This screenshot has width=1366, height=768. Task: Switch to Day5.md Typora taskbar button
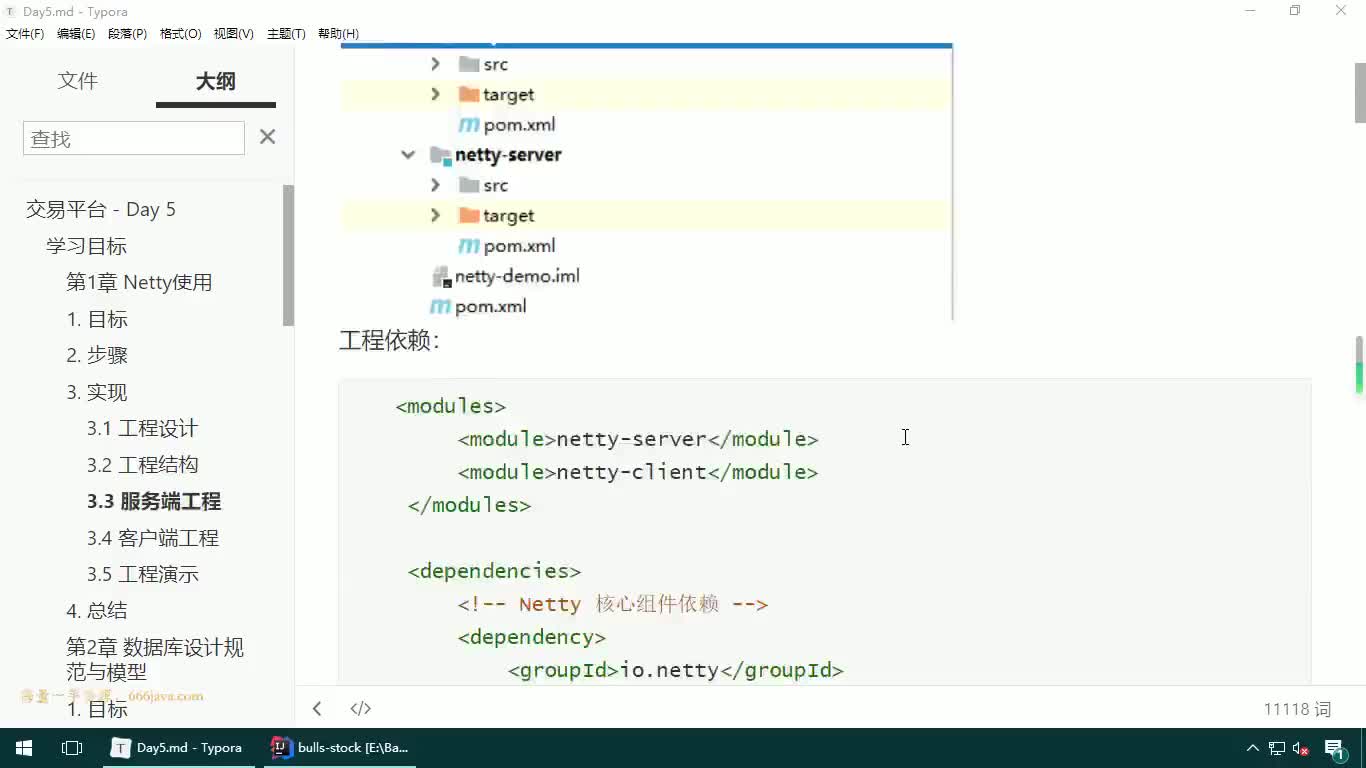(180, 747)
